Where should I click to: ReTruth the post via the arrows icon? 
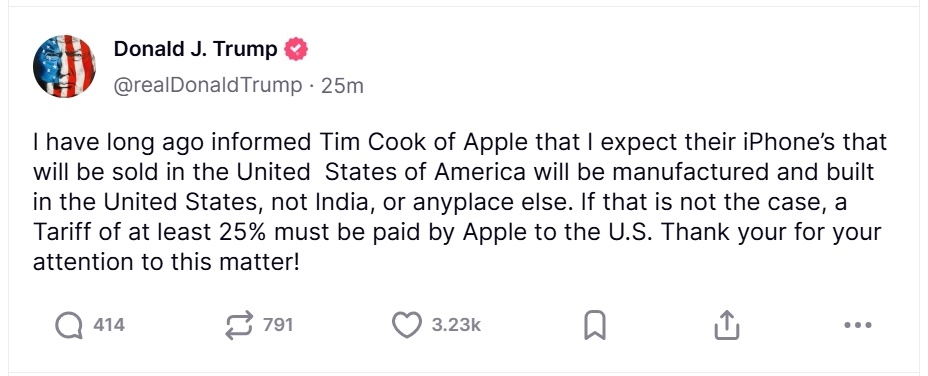tap(239, 325)
